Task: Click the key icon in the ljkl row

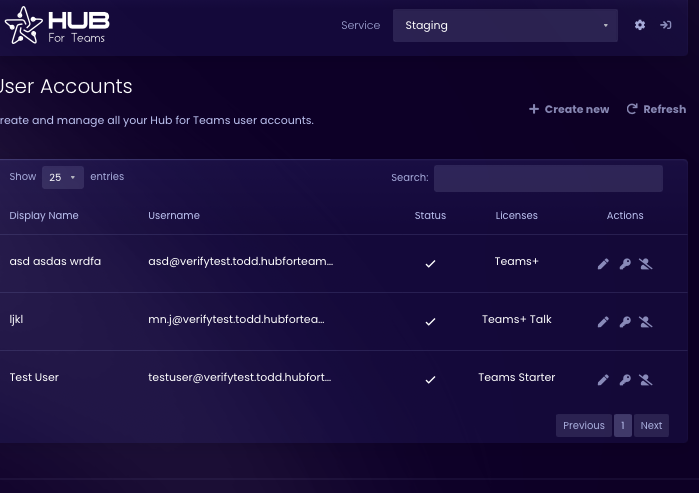Action: 625,322
